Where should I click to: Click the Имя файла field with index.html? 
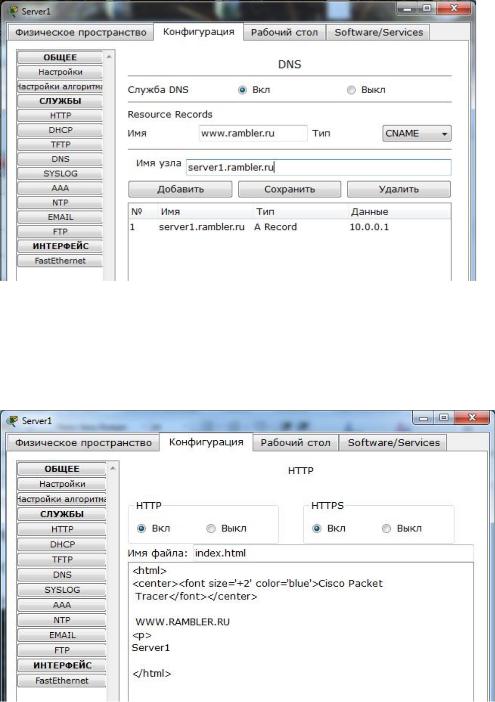333,553
